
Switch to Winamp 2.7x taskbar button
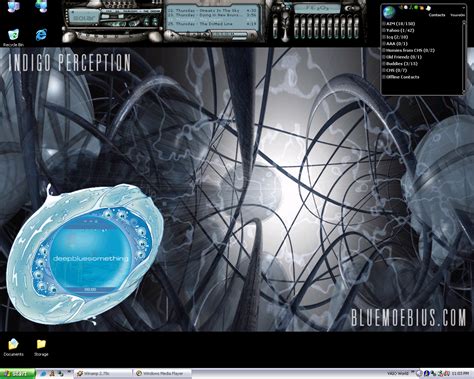coord(103,374)
